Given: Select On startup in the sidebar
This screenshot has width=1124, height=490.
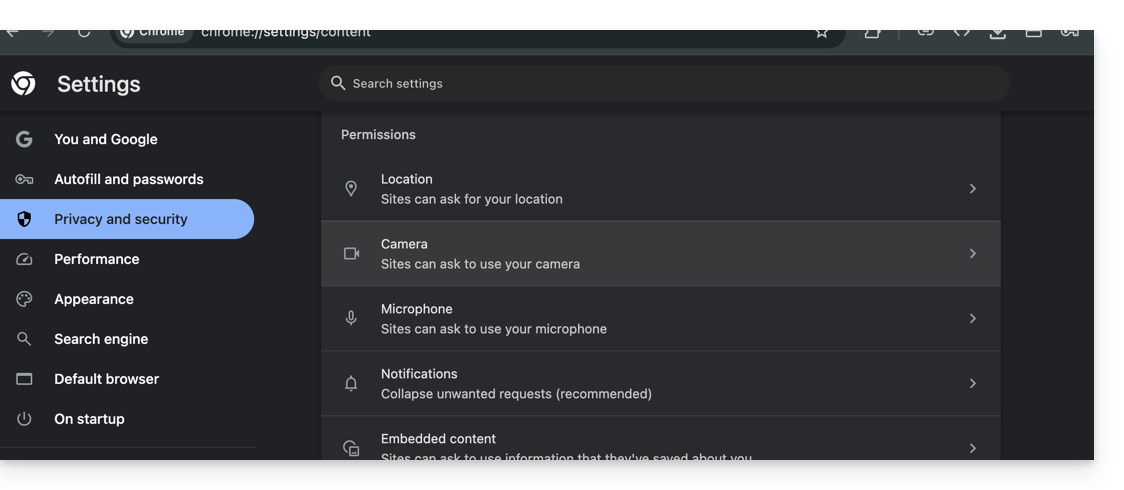Looking at the screenshot, I should tap(89, 419).
